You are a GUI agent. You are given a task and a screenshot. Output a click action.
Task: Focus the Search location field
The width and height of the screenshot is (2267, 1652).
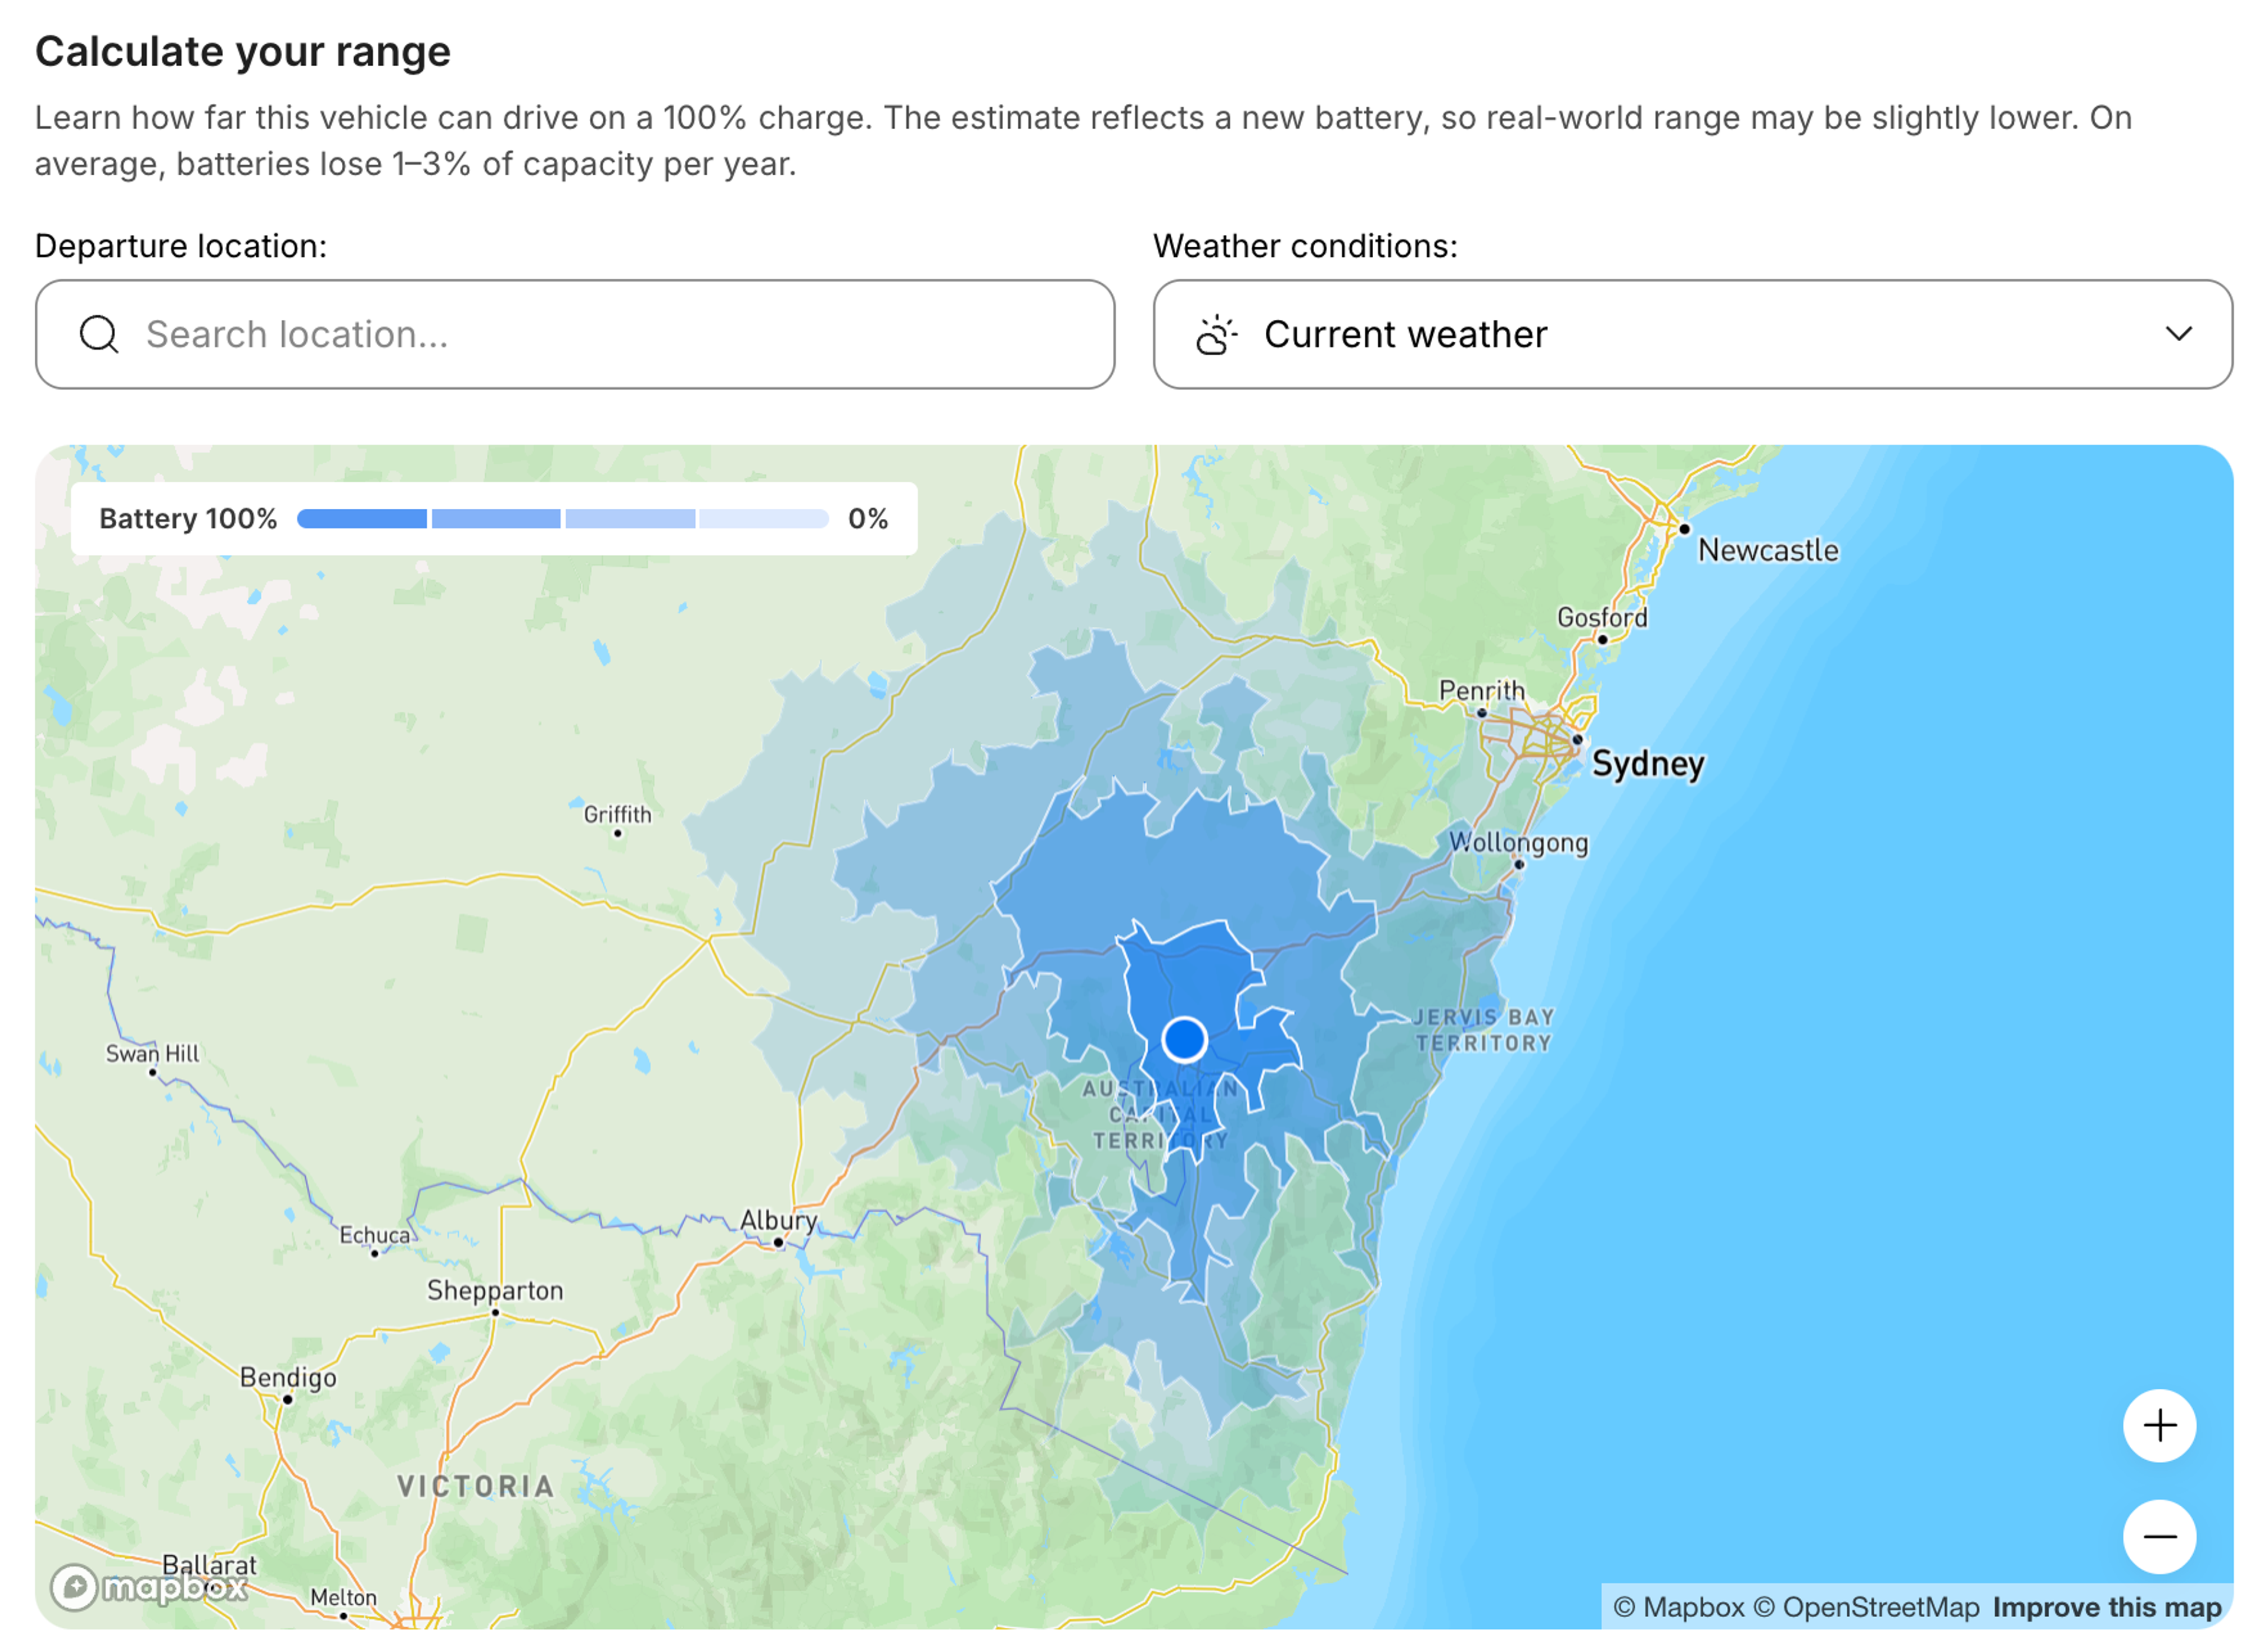[575, 334]
